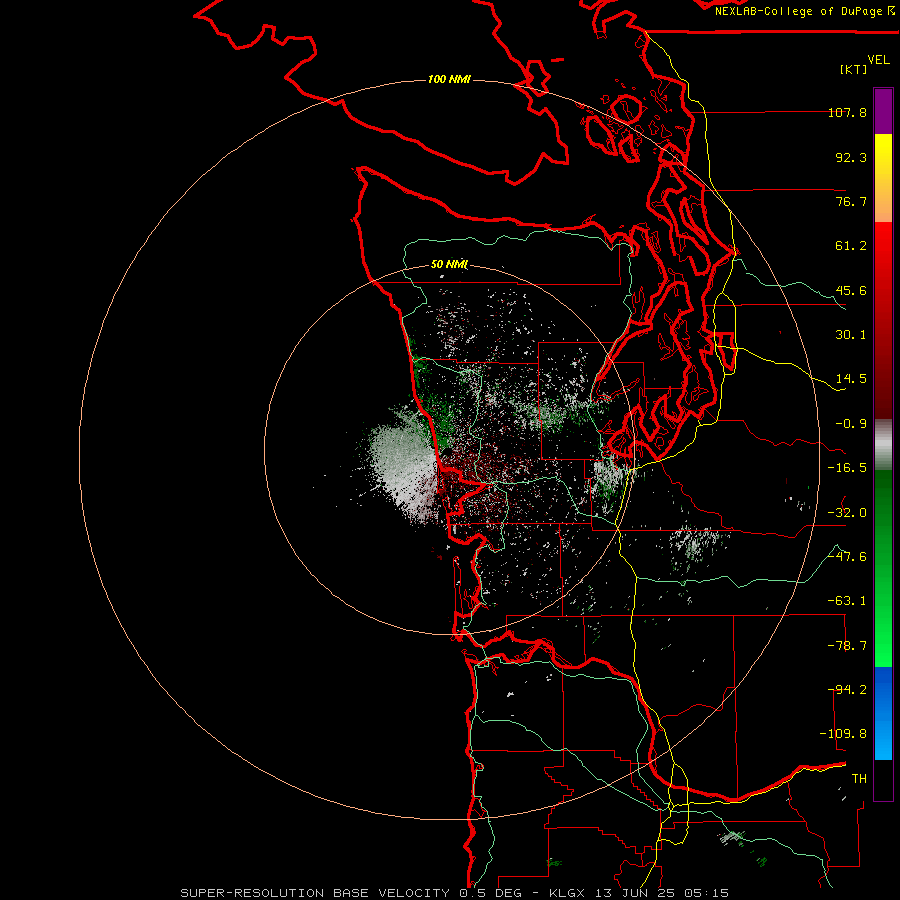Click the 100 NMI range ring label

449,79
